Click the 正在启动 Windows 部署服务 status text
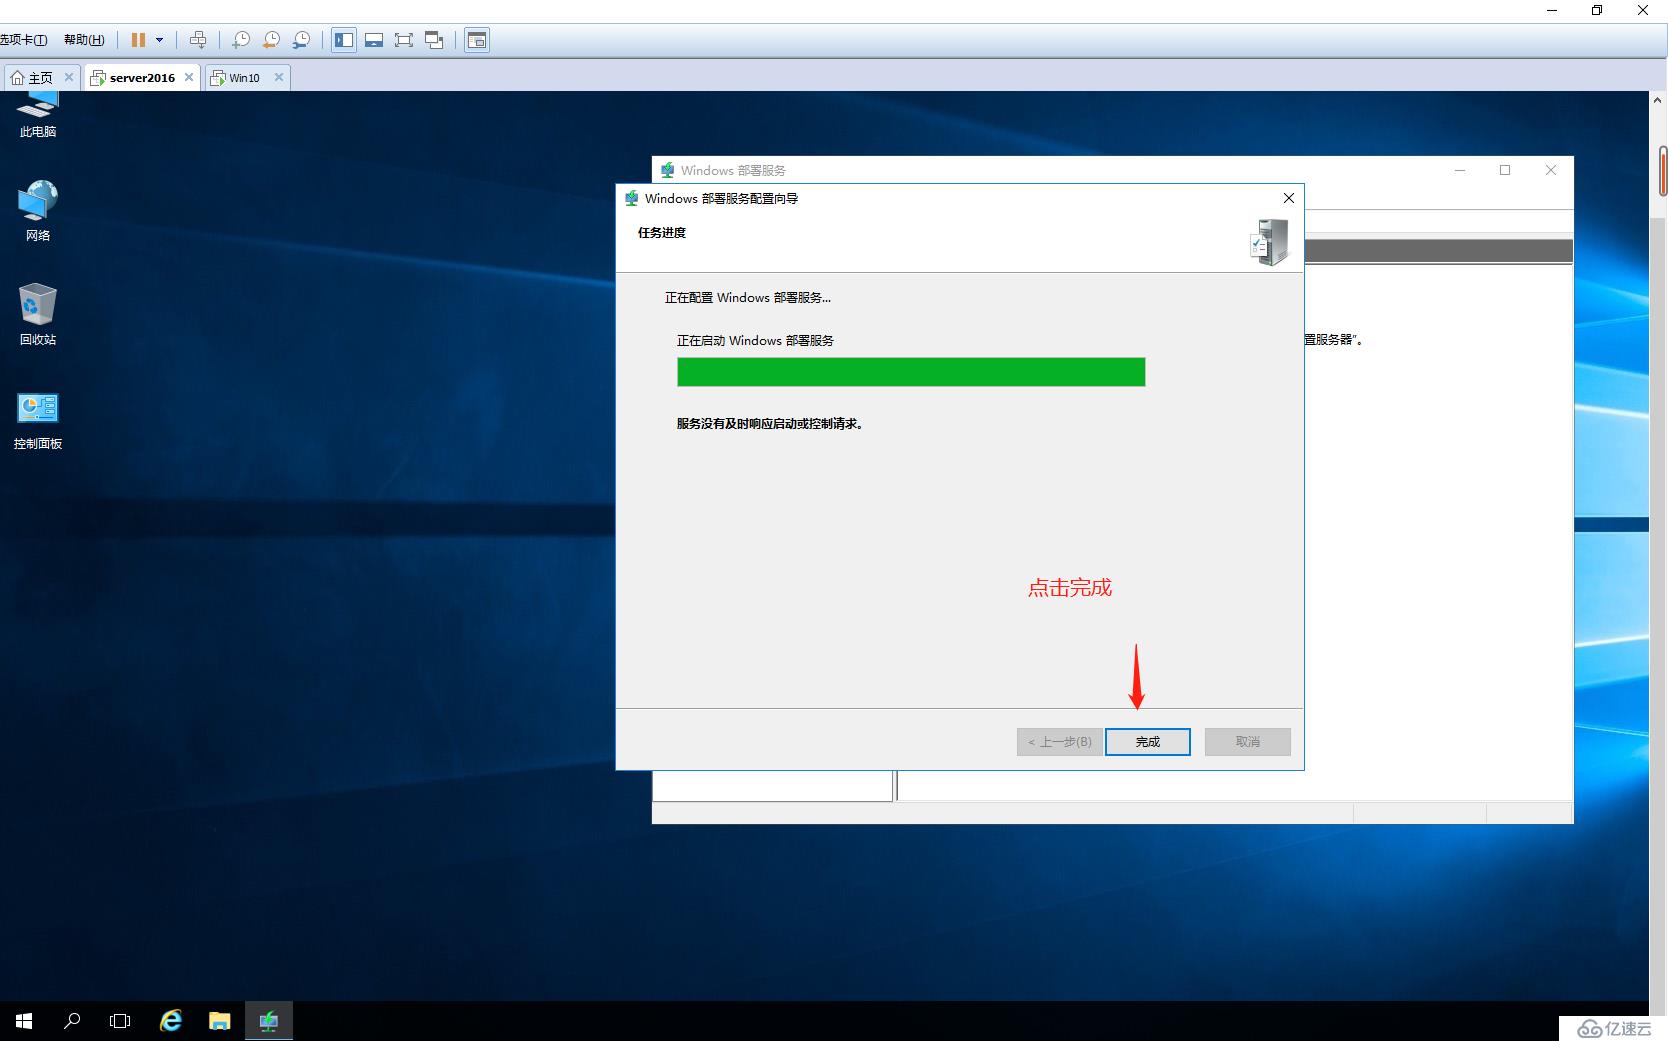Viewport: 1668px width, 1041px height. click(x=755, y=341)
